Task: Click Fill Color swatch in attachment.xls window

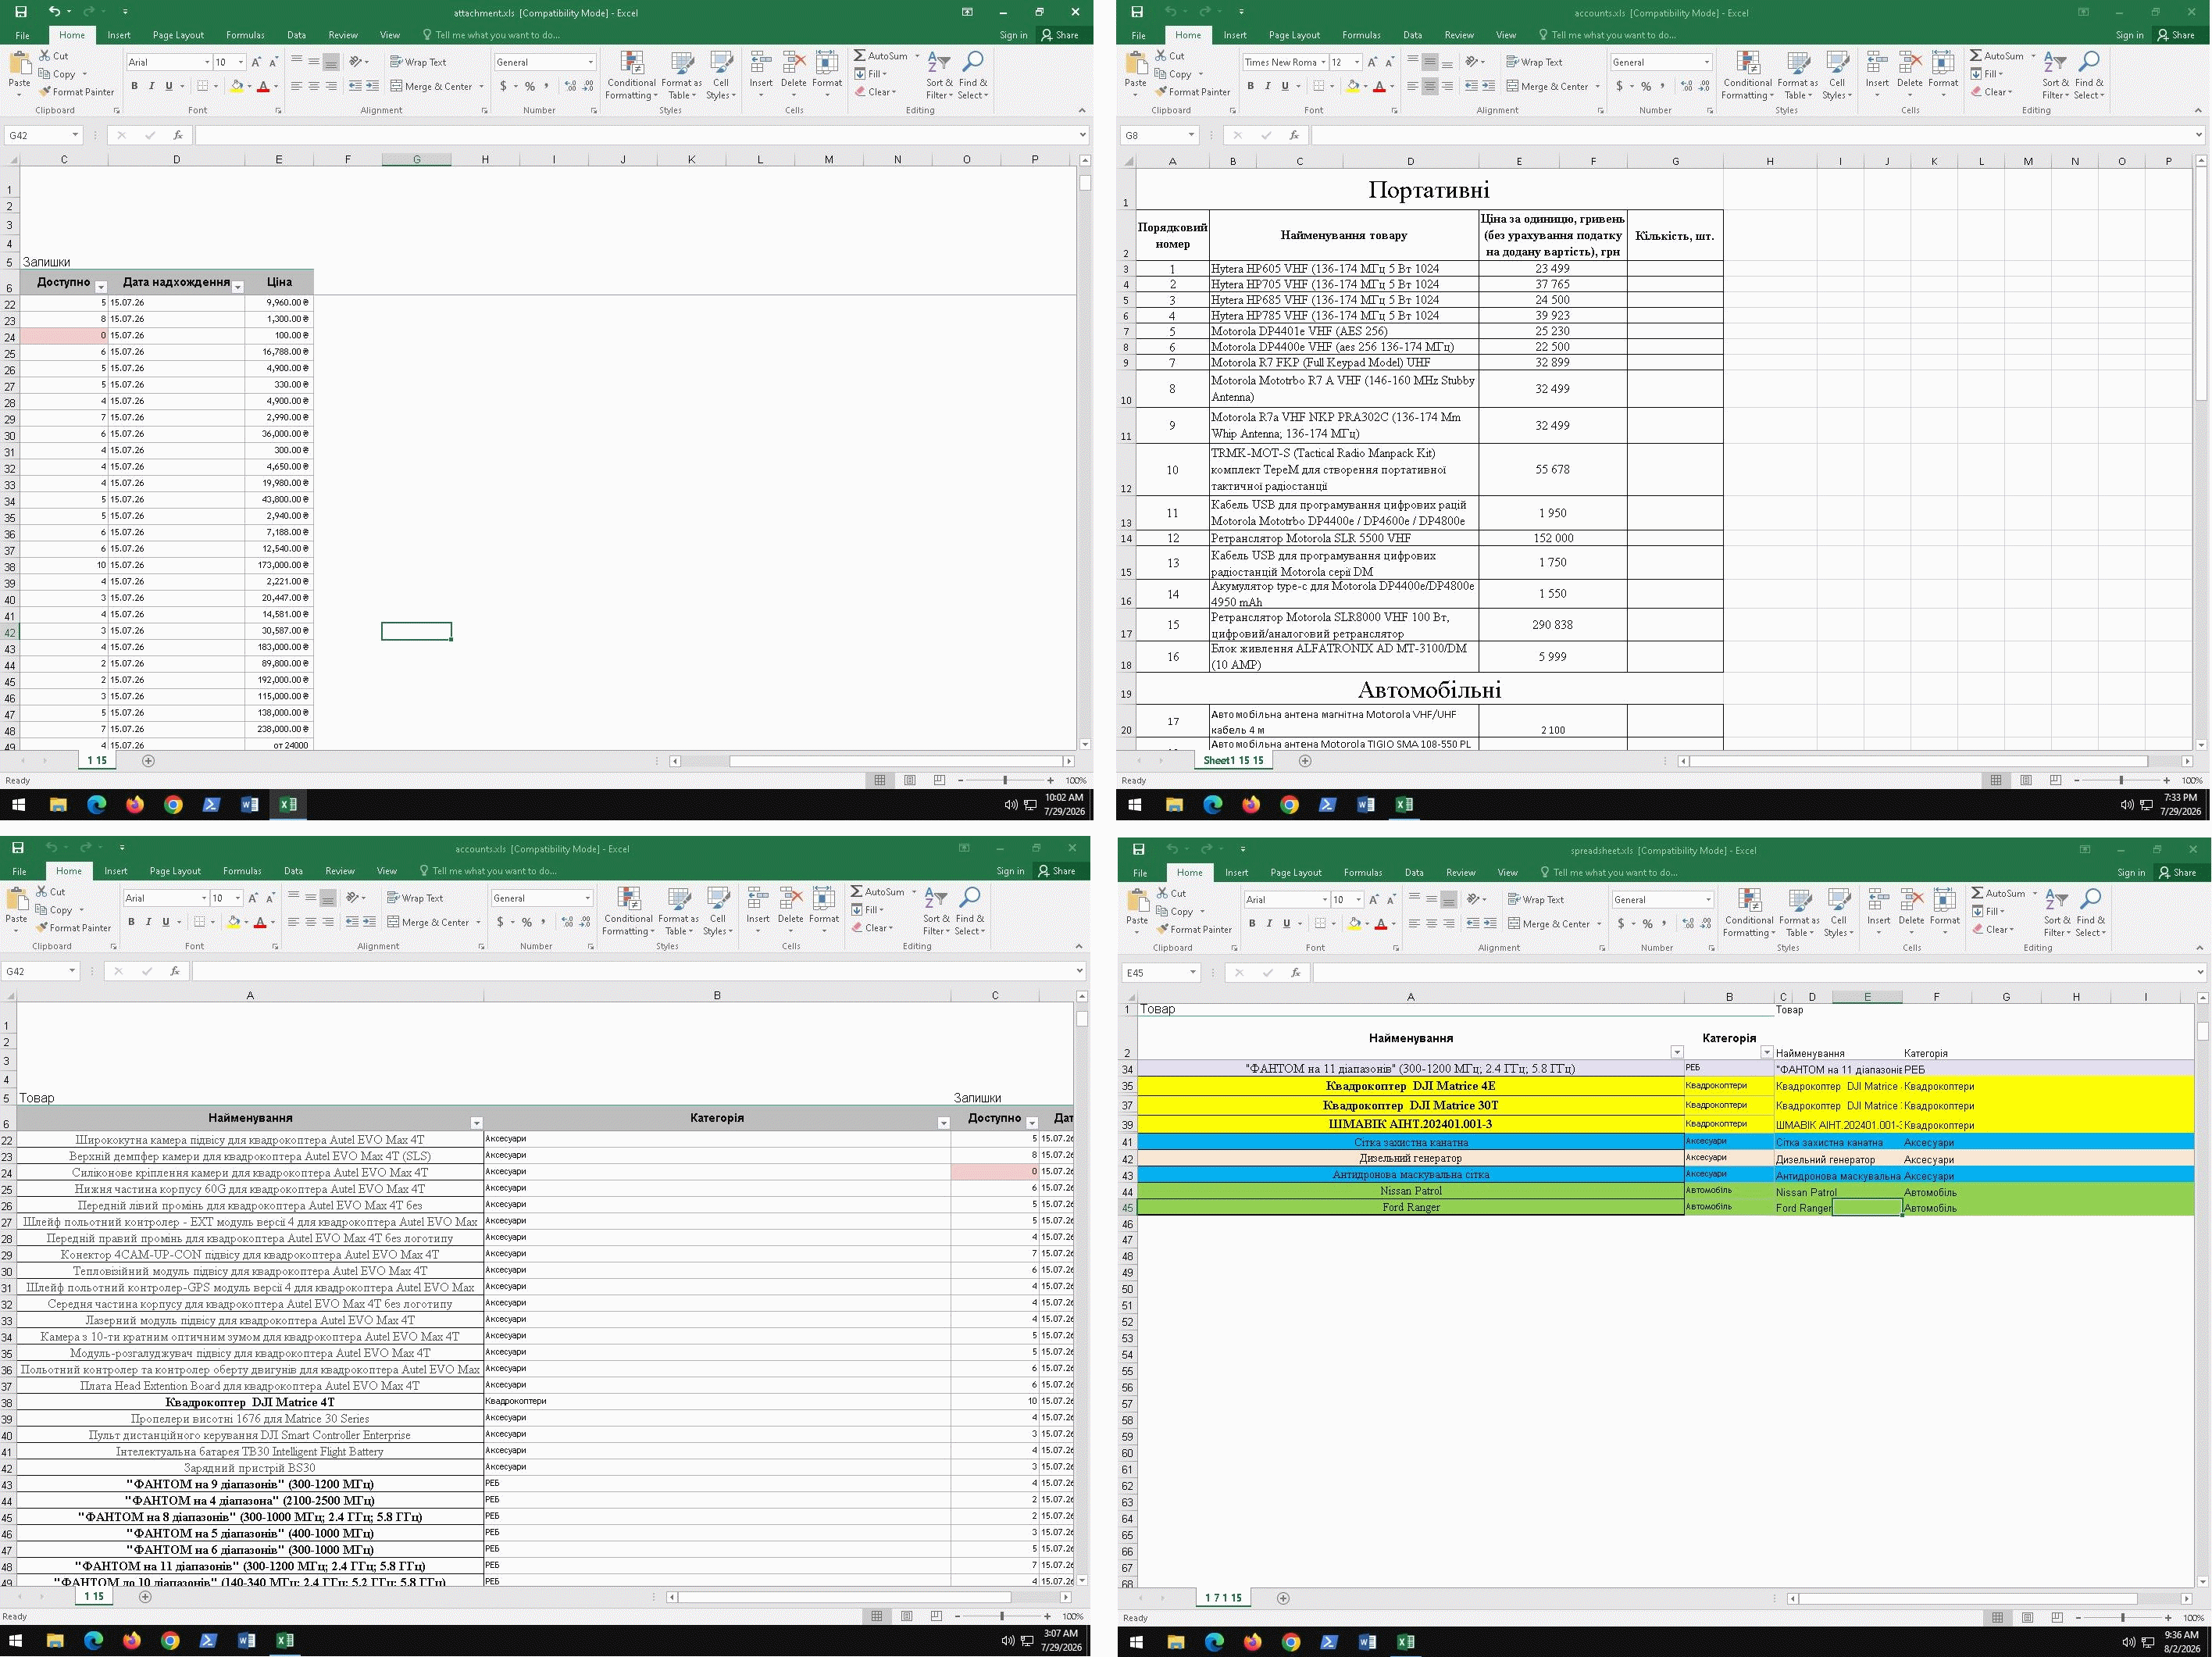Action: point(236,86)
